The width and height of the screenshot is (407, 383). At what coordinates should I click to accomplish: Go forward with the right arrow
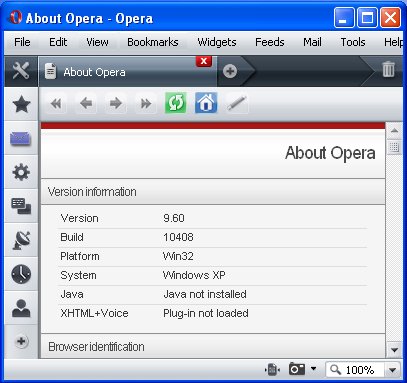pyautogui.click(x=116, y=104)
